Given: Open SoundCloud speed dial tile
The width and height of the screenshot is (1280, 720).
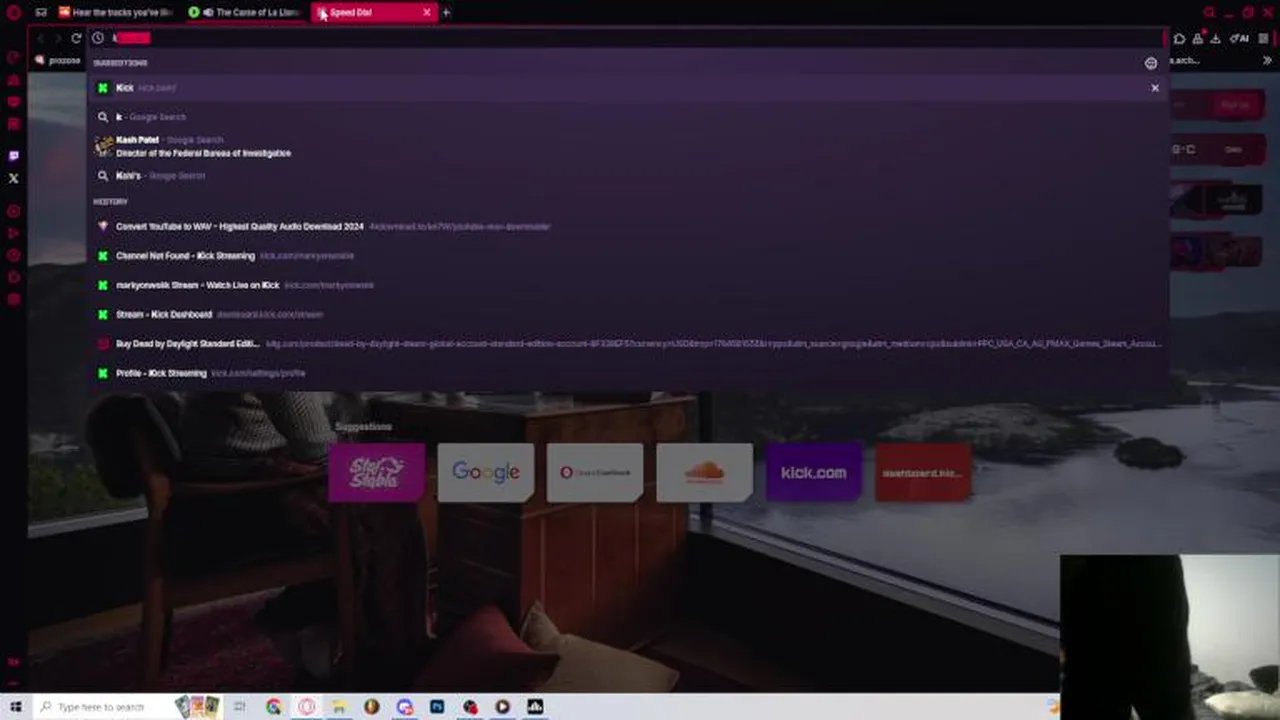Looking at the screenshot, I should 704,472.
